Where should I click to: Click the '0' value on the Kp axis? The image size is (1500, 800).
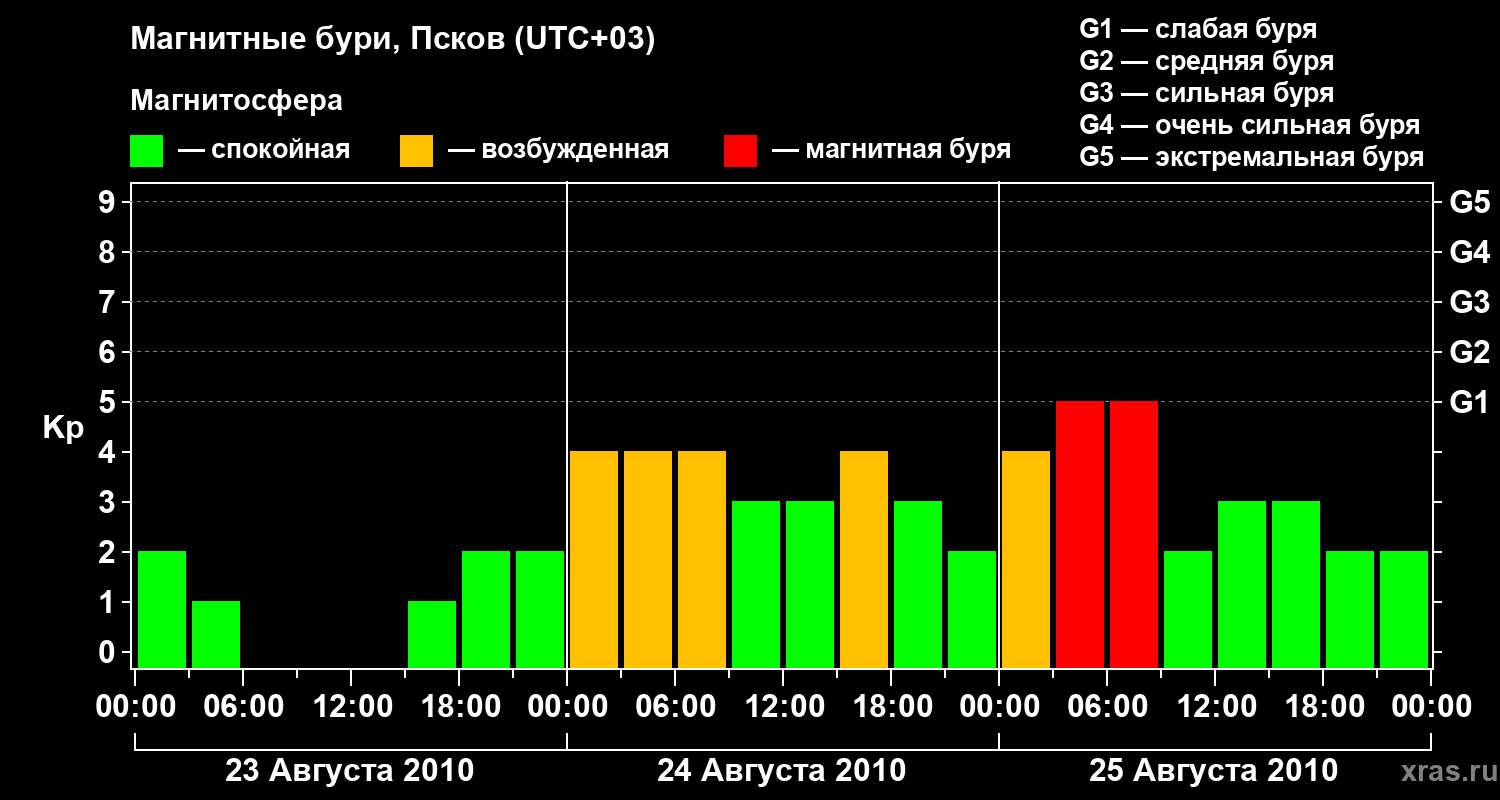[x=109, y=652]
